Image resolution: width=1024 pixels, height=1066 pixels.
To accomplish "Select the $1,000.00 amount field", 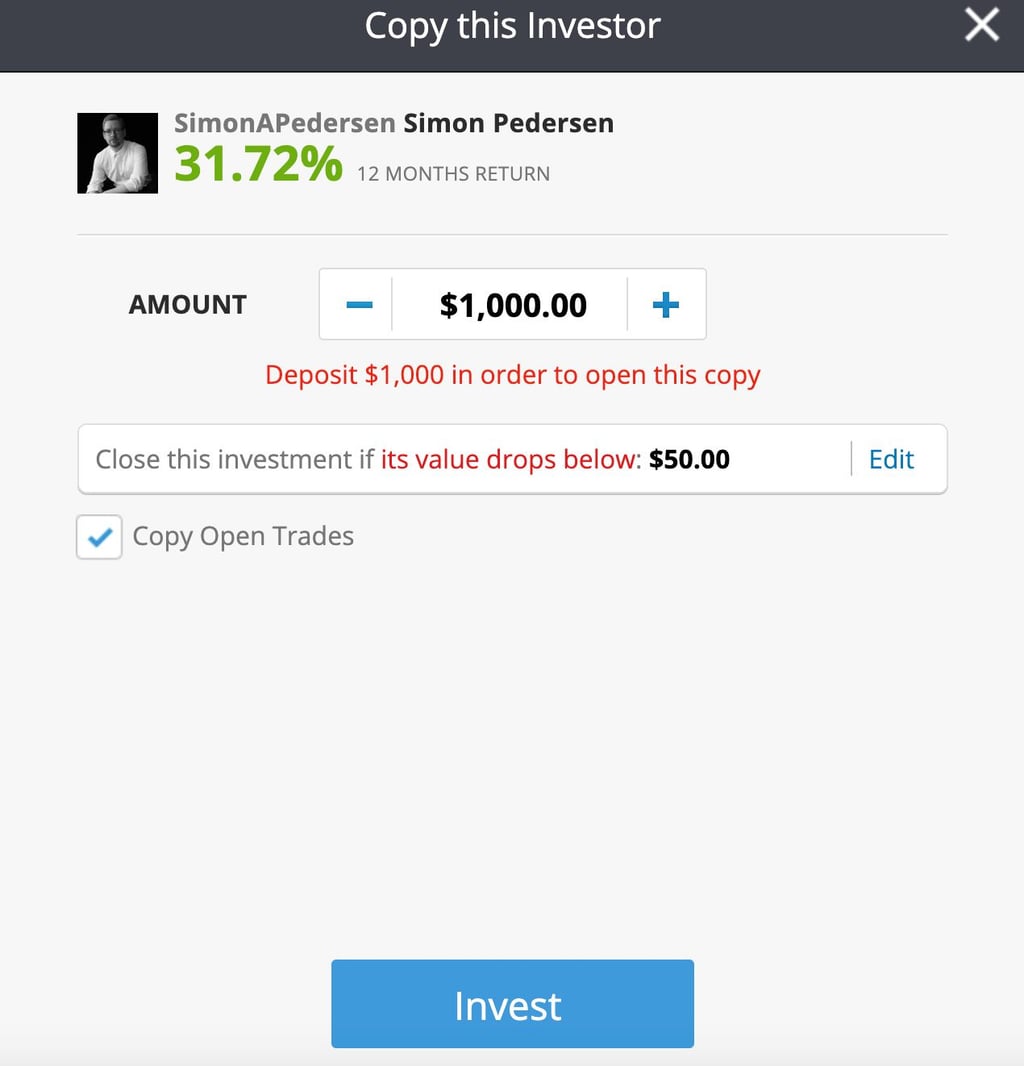I will 512,304.
